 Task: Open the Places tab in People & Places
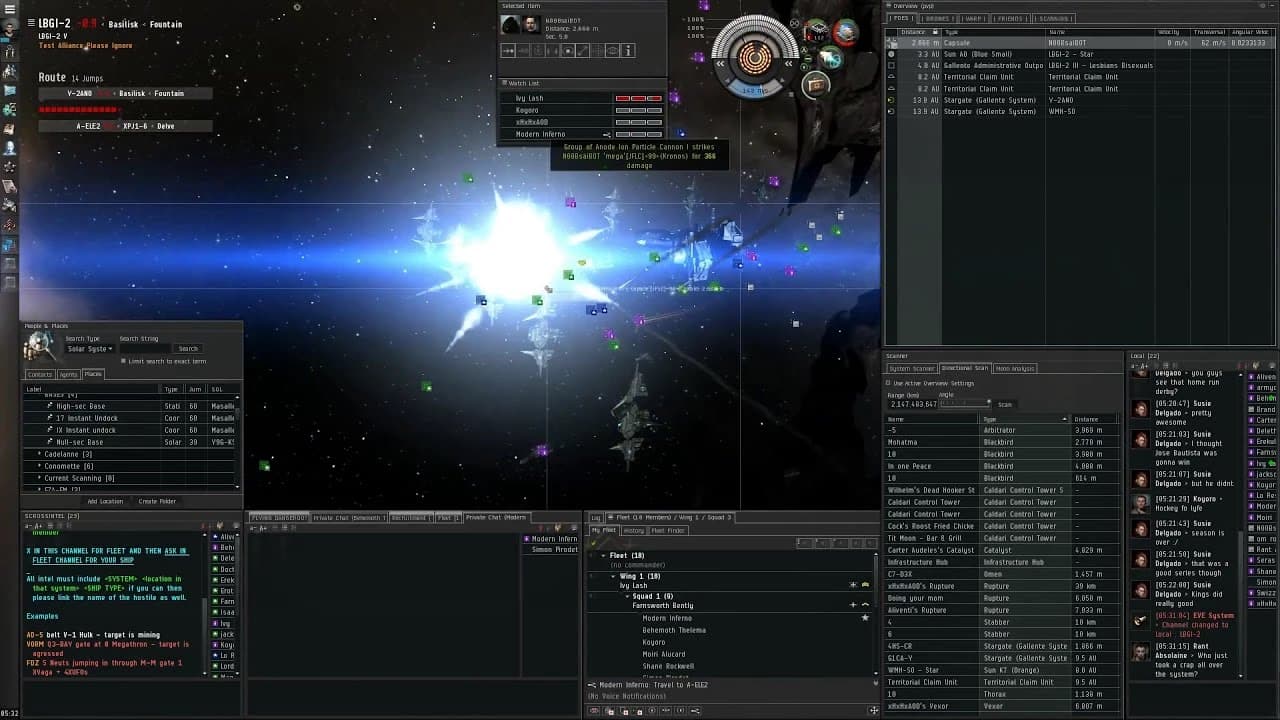(93, 374)
